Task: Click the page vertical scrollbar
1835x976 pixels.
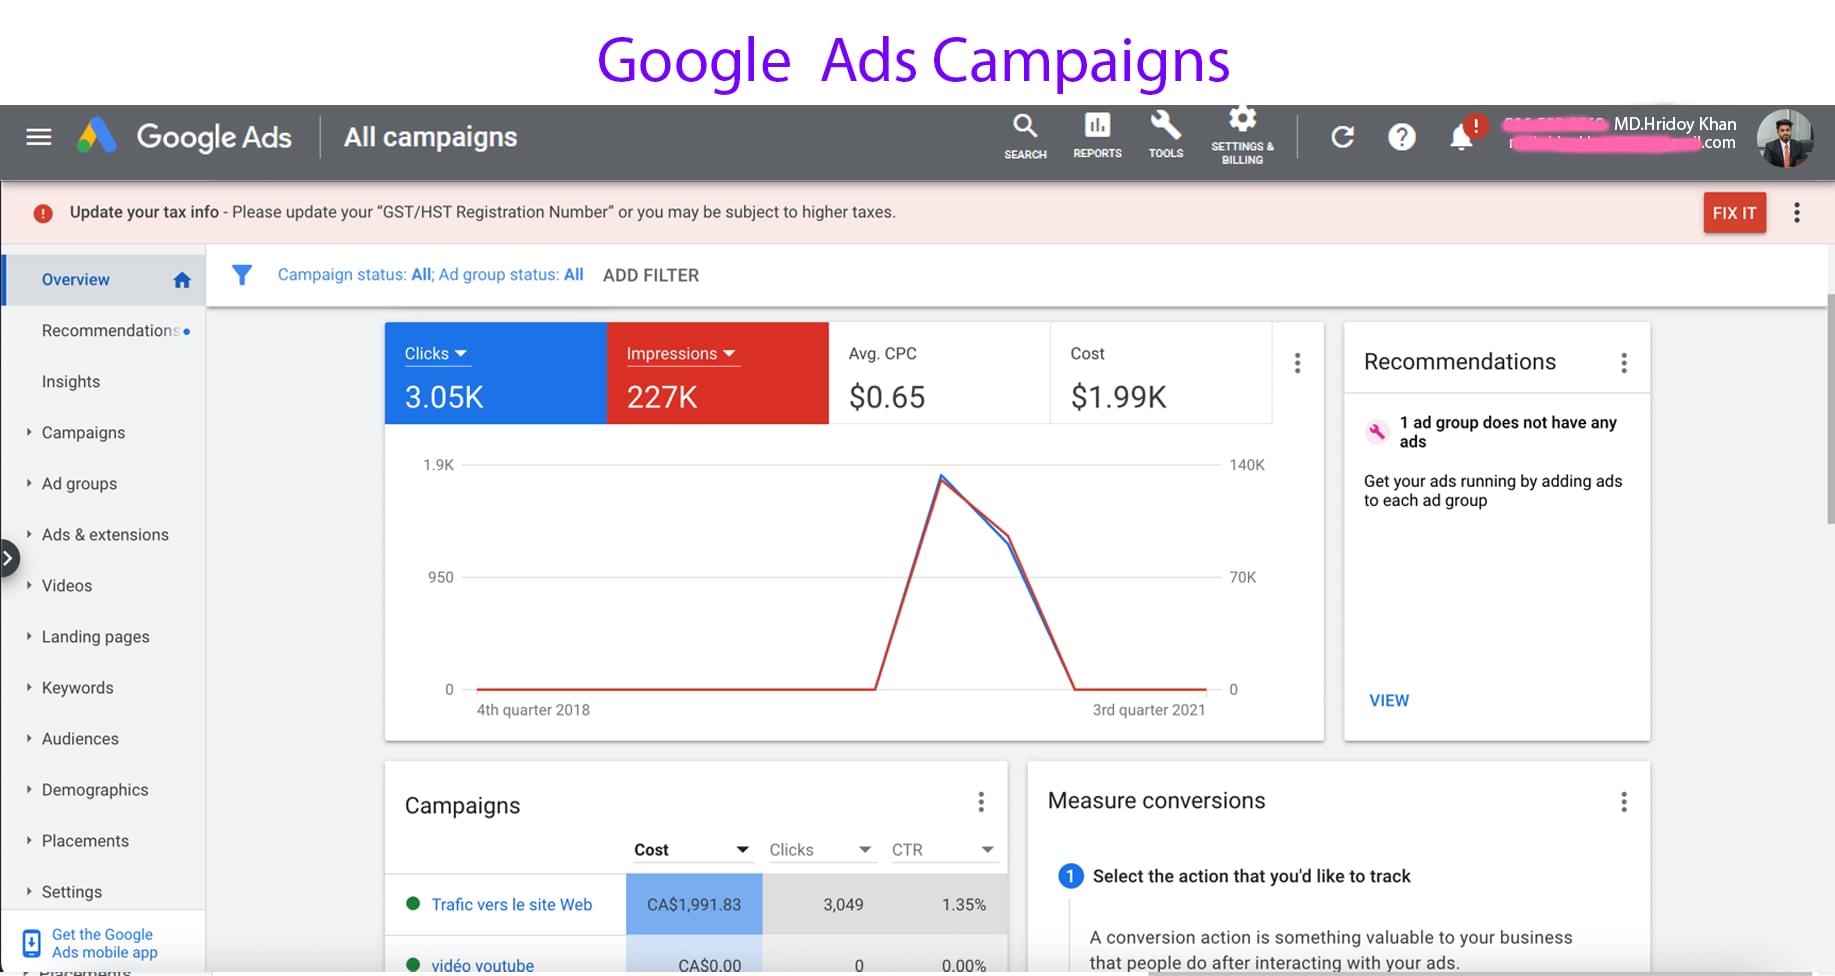Action: pos(1830,410)
